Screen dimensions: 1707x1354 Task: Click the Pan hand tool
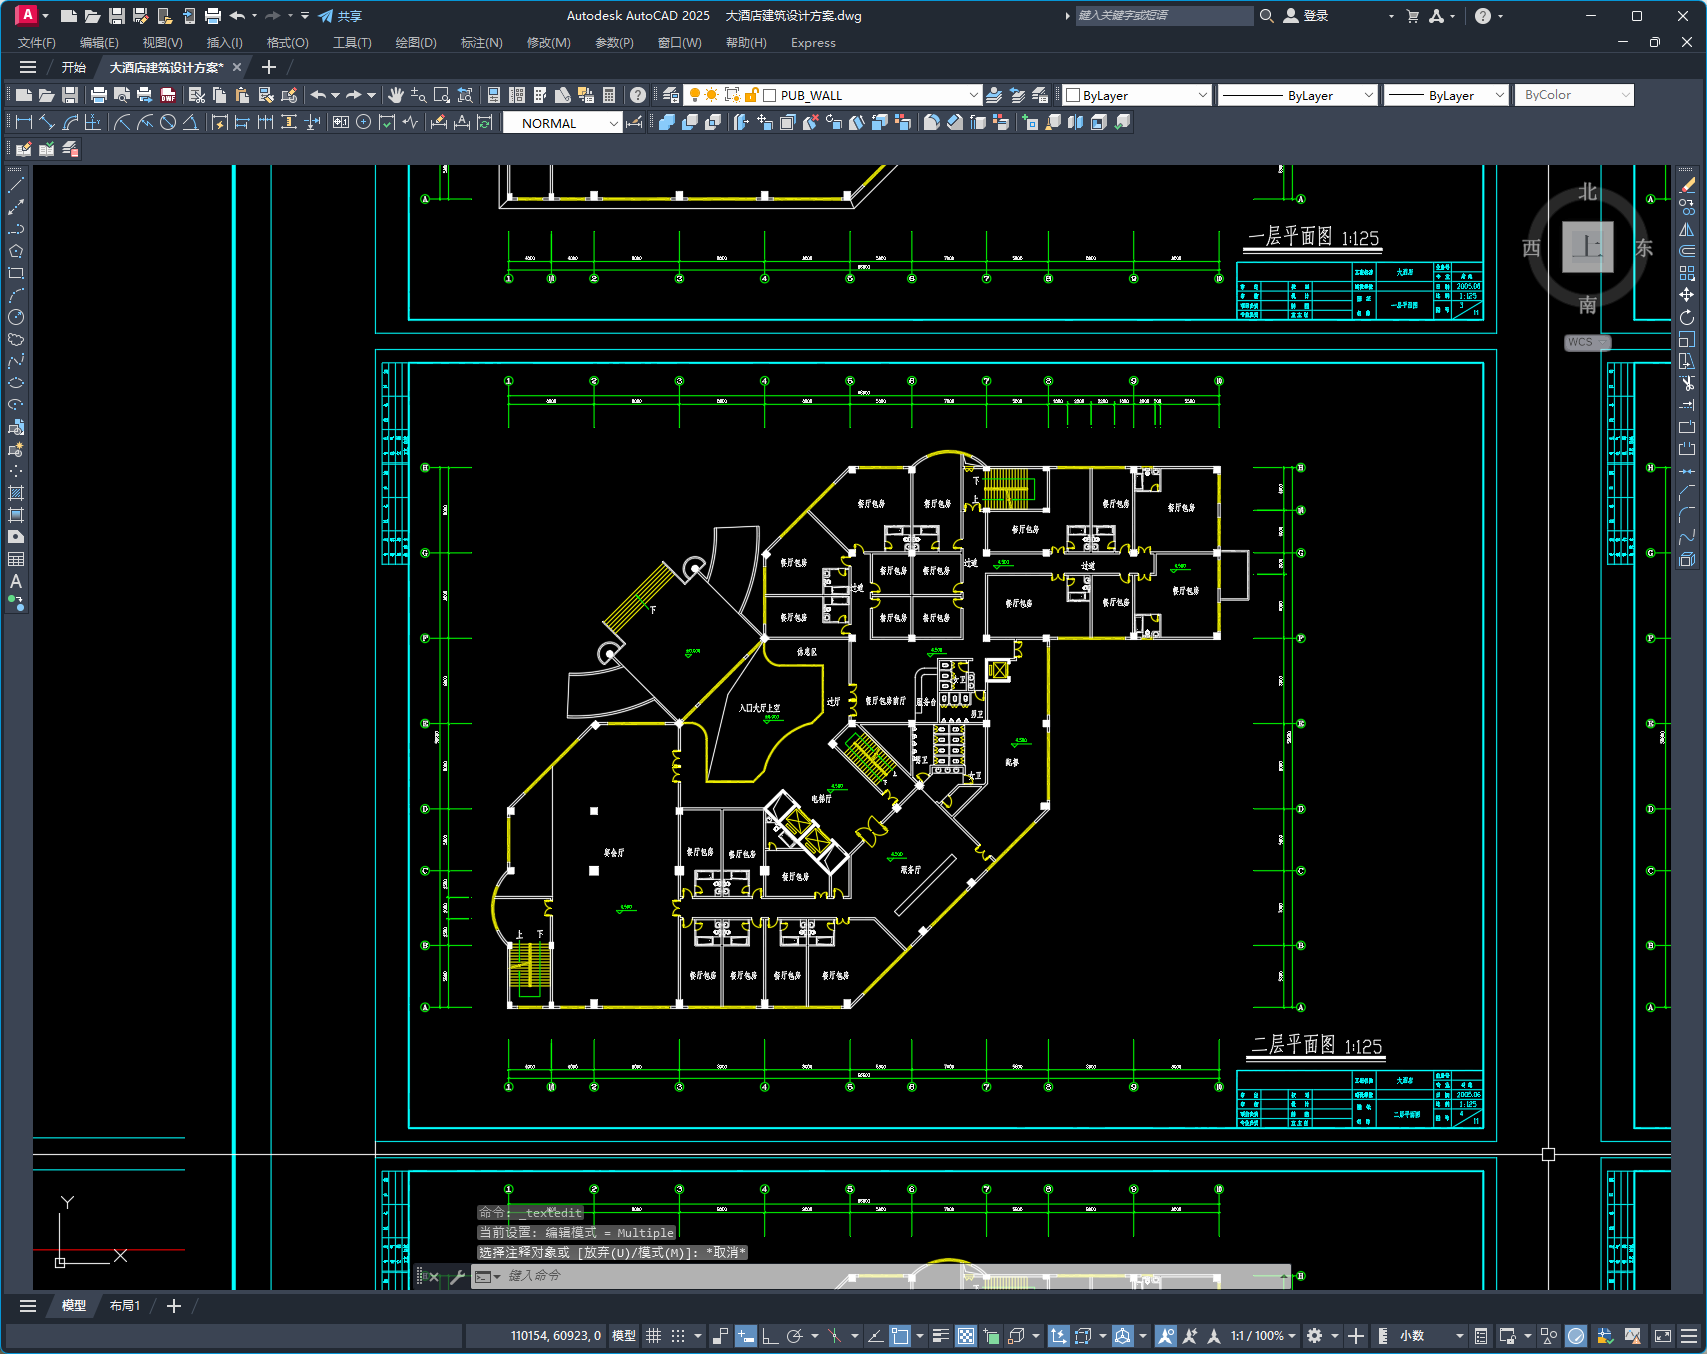[x=396, y=95]
